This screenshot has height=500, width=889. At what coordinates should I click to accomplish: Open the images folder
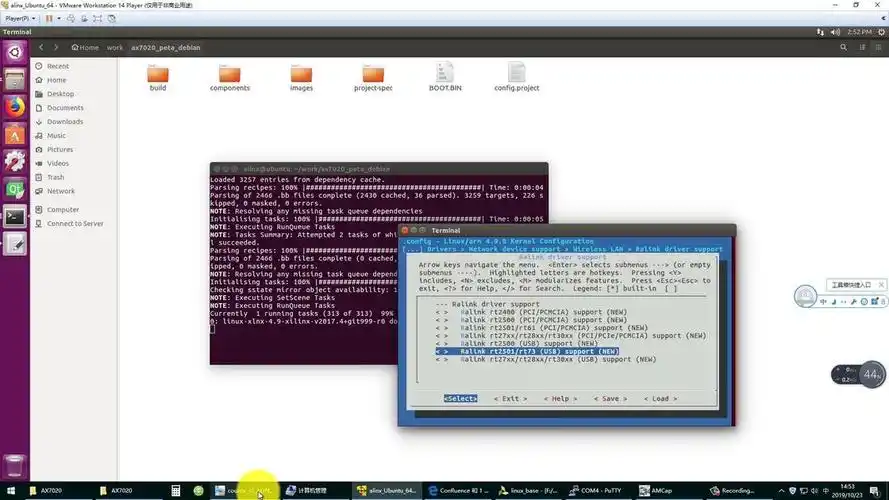tap(301, 78)
